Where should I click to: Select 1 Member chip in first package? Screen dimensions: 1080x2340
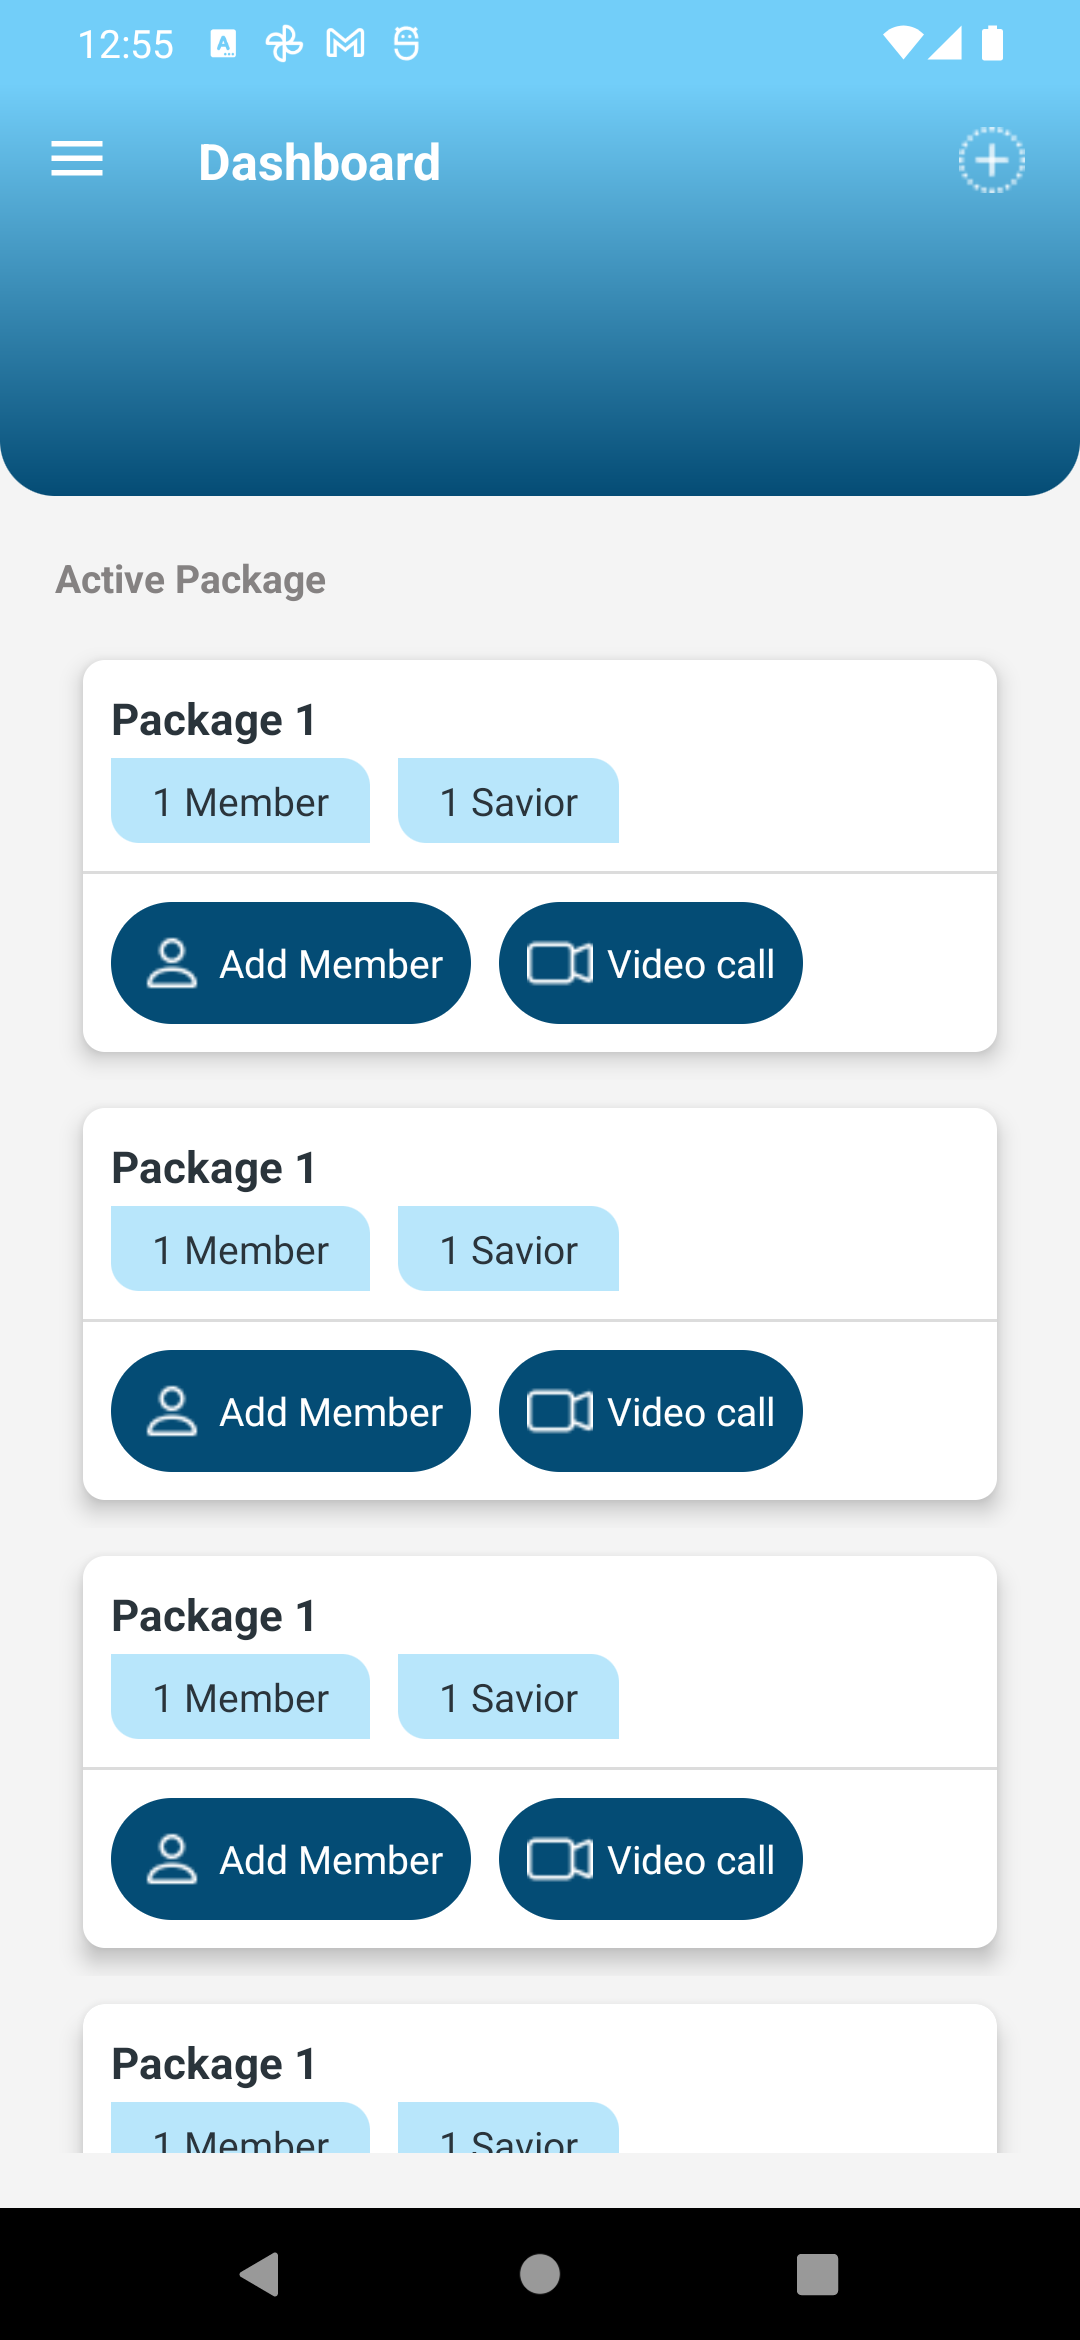pos(240,801)
